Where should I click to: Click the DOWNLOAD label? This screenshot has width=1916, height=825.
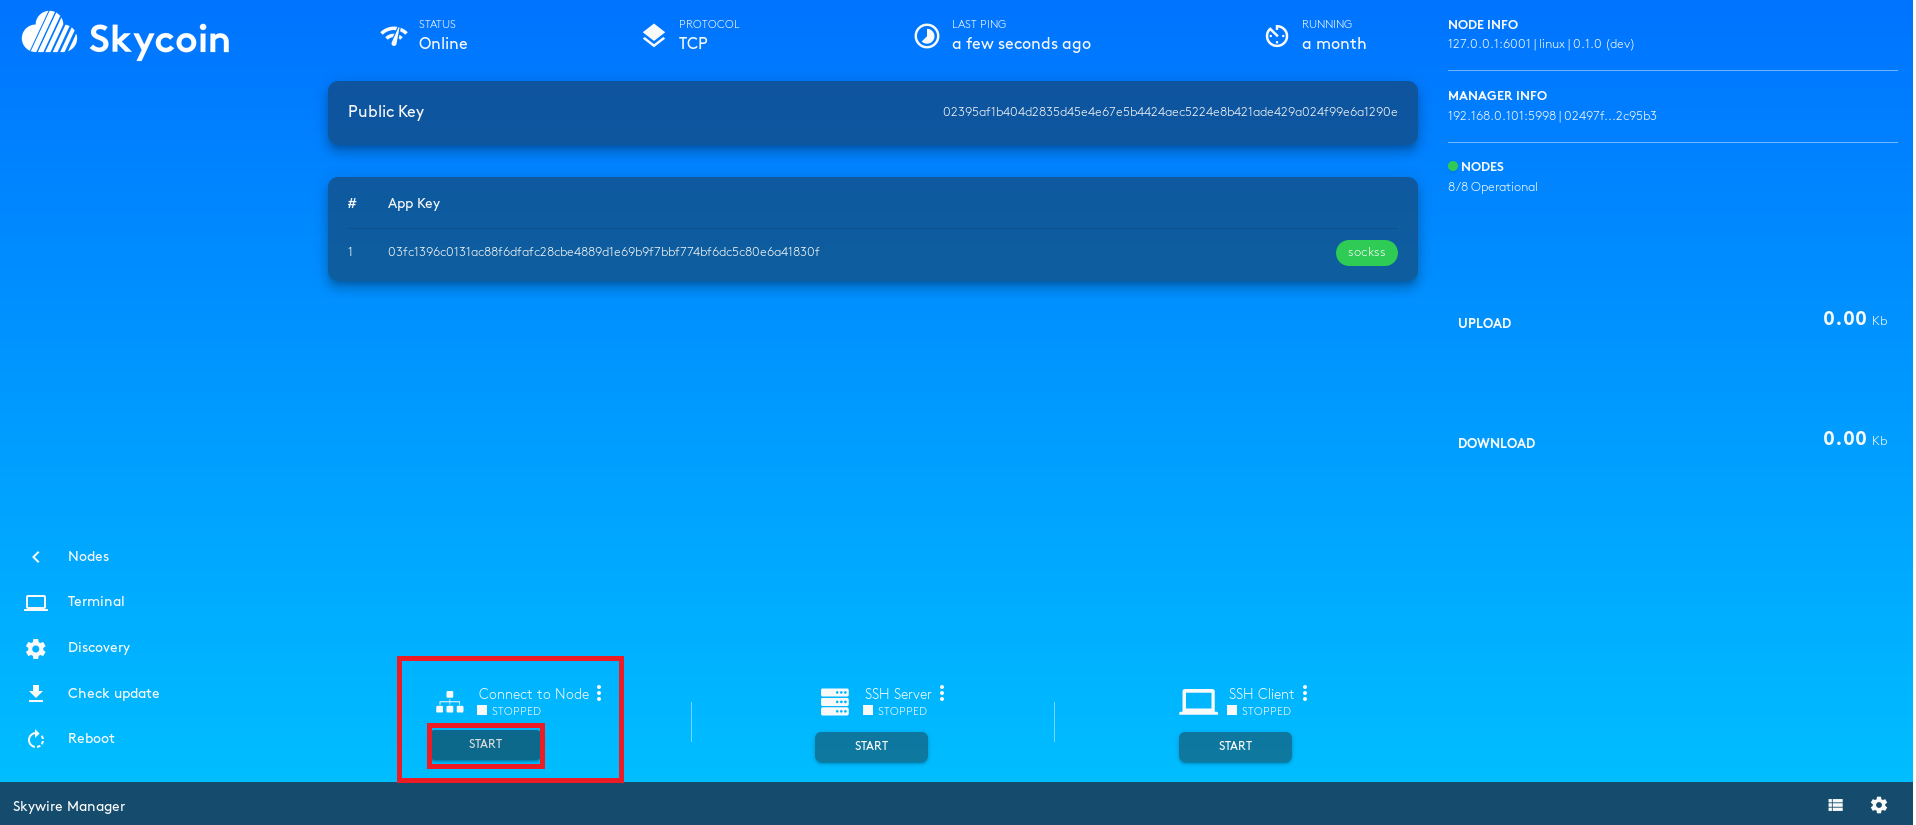point(1496,444)
